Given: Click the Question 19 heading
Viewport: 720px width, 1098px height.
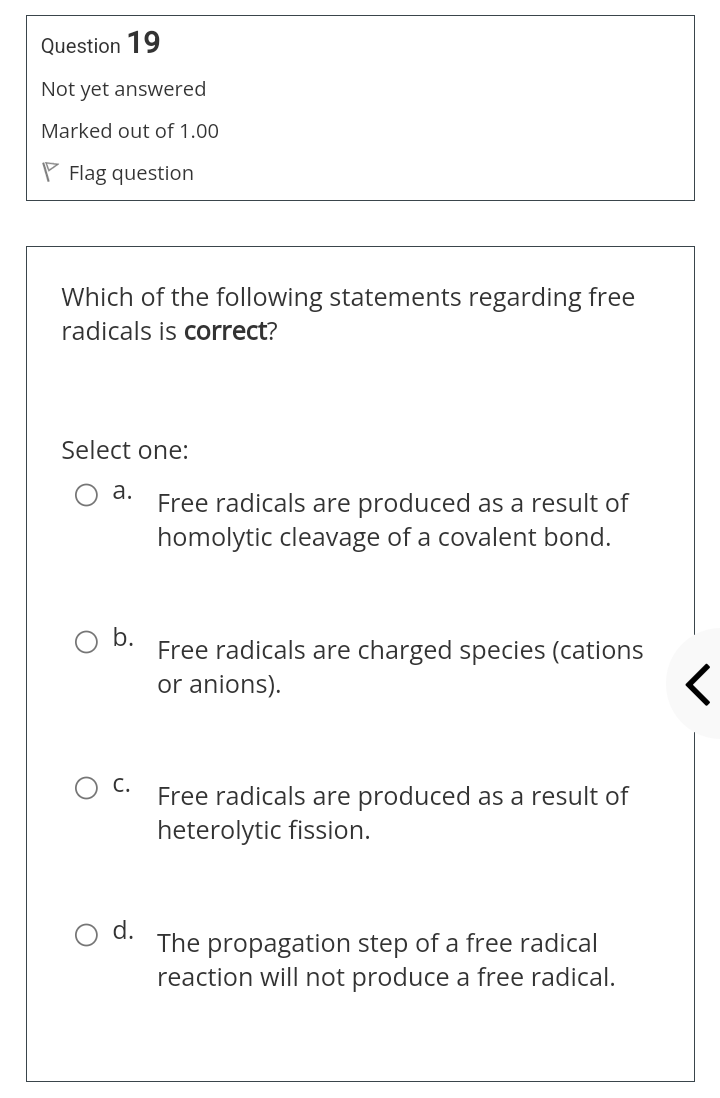Looking at the screenshot, I should (100, 44).
